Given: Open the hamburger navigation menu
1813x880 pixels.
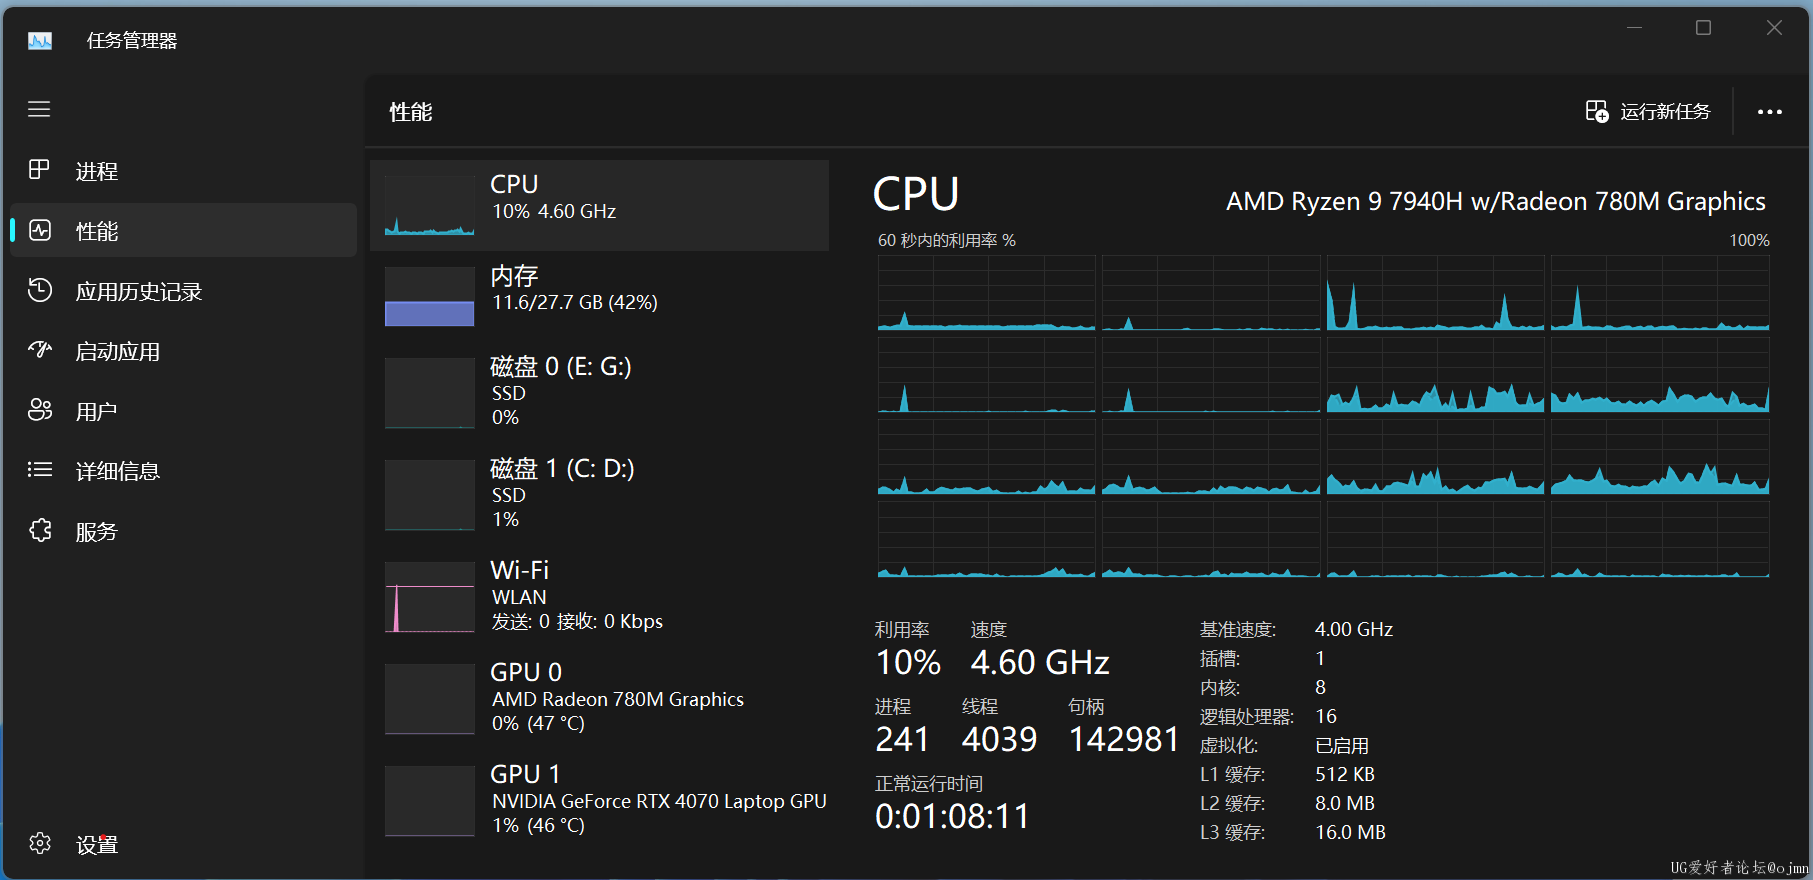Looking at the screenshot, I should 39,109.
